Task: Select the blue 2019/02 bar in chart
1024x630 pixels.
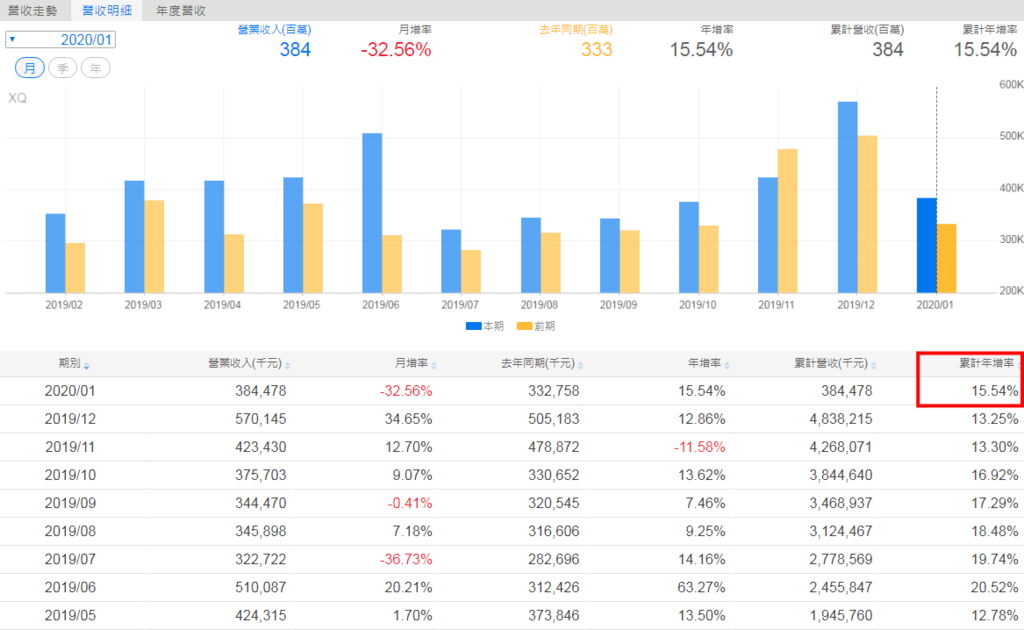Action: click(x=56, y=253)
